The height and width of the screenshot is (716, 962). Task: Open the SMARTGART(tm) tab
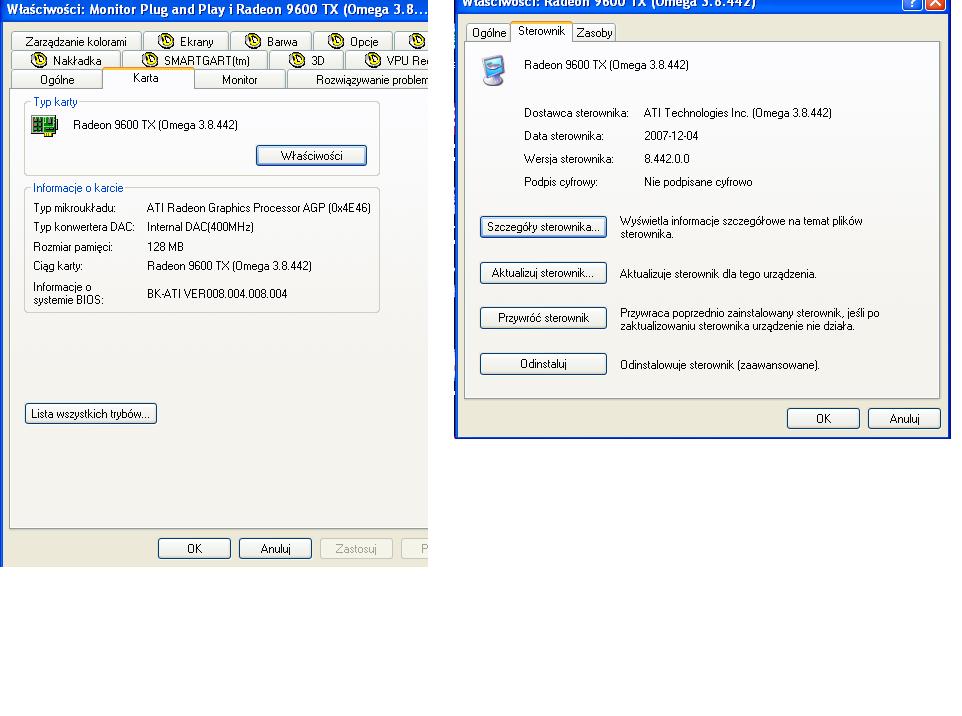195,61
